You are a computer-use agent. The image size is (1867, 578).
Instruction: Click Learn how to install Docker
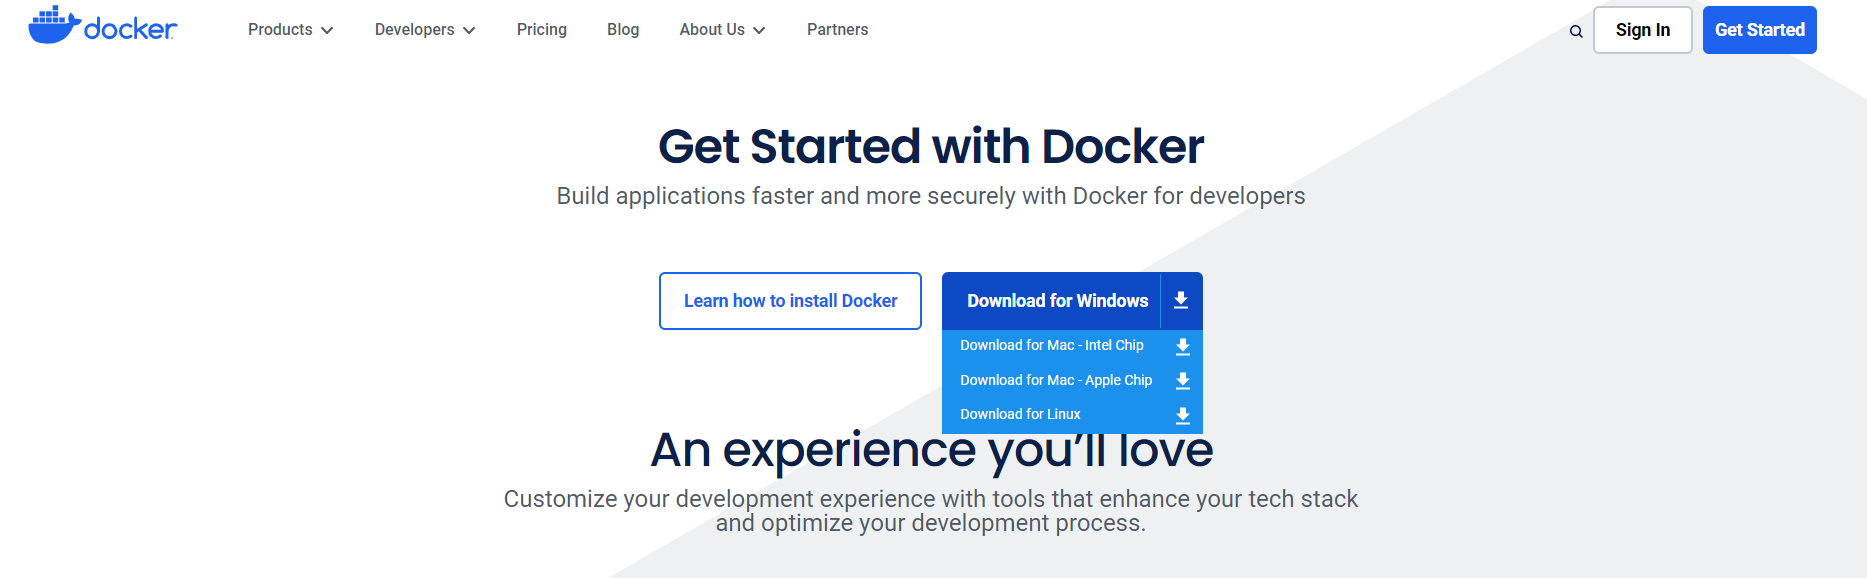(790, 301)
